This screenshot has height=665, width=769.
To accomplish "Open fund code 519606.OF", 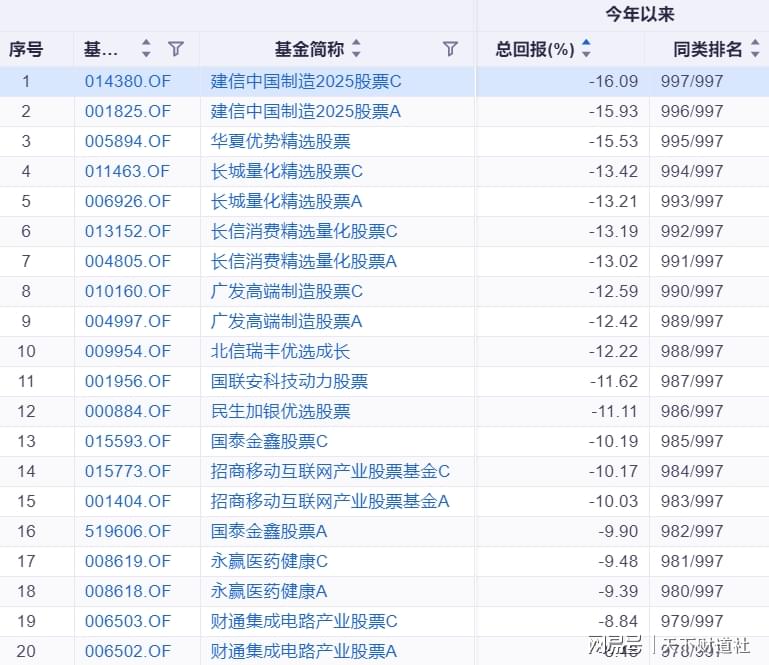I will point(128,531).
